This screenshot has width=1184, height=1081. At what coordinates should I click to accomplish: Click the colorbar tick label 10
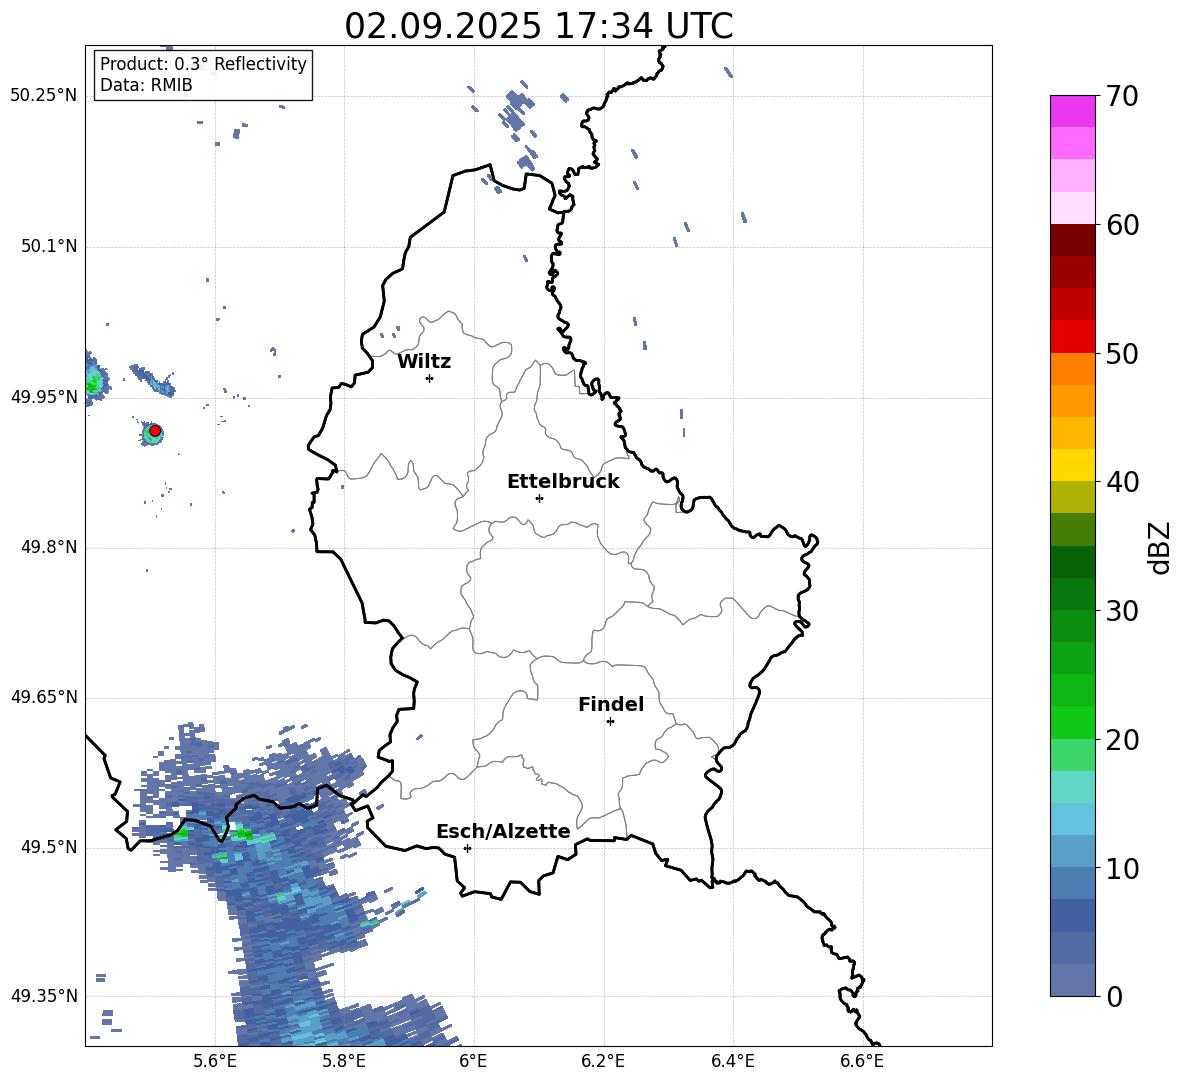coord(1122,868)
